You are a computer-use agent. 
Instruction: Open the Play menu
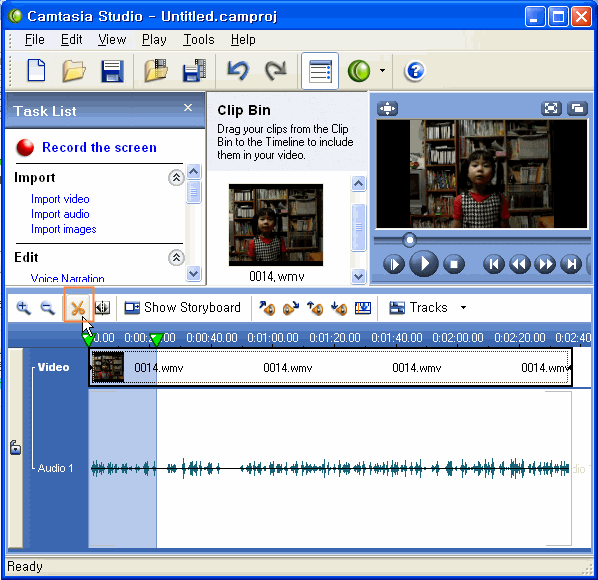point(154,40)
